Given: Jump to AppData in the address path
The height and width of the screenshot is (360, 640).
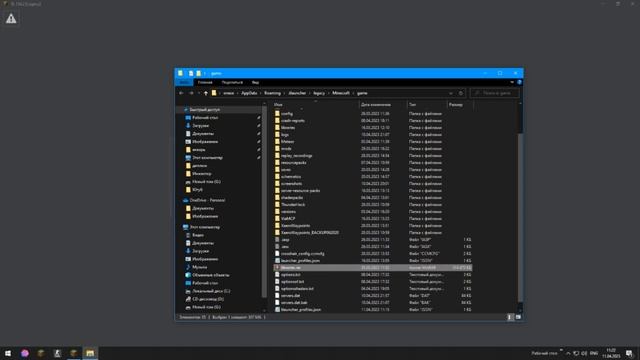Looking at the screenshot, I should coord(249,93).
